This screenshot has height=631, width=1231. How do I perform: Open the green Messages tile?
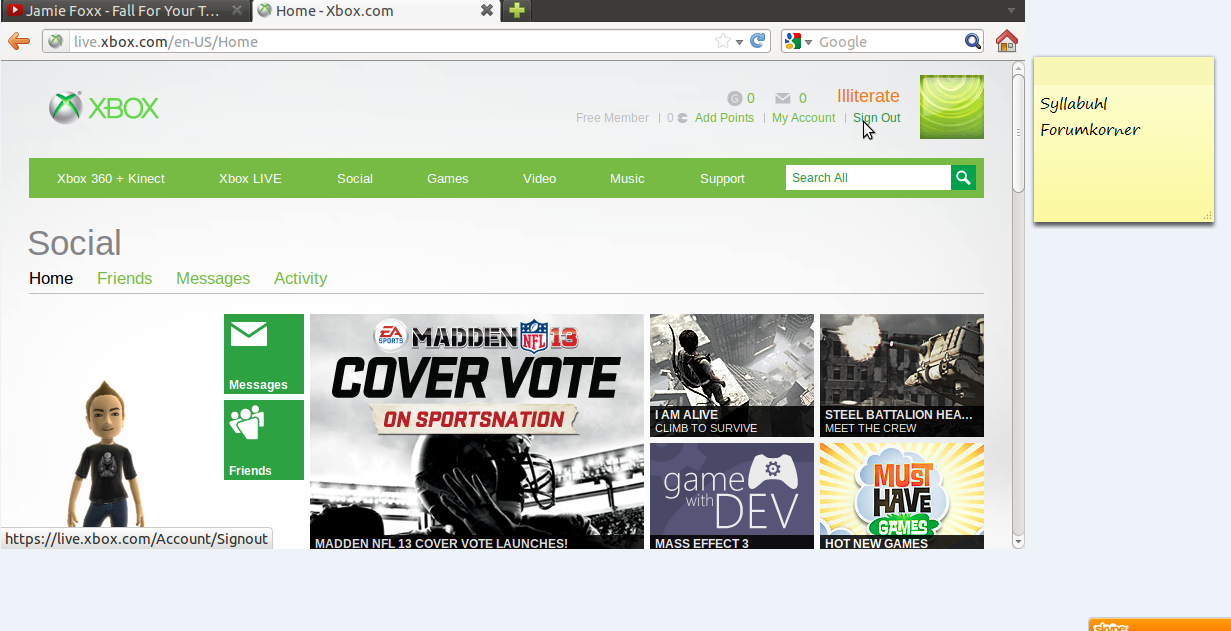264,354
